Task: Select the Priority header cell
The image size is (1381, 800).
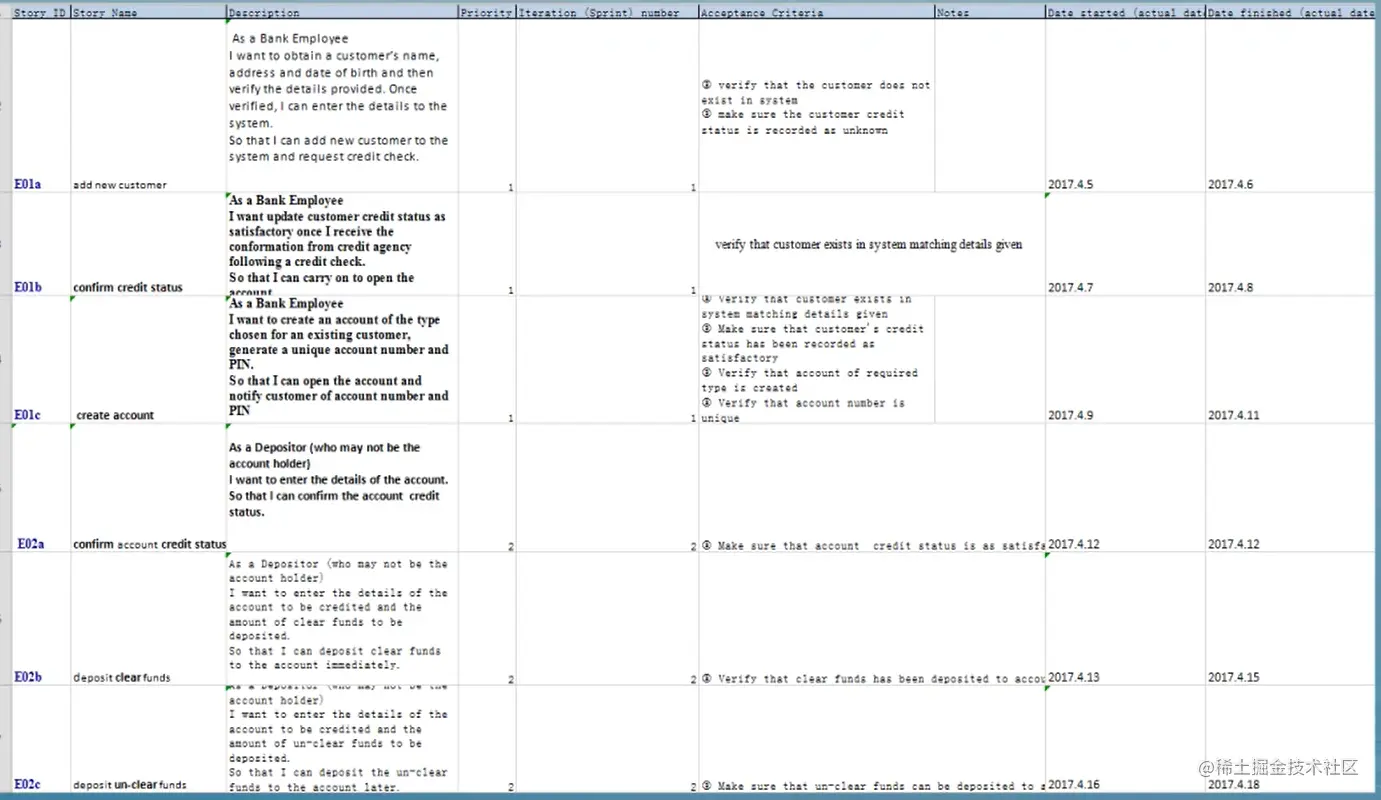Action: (x=487, y=13)
